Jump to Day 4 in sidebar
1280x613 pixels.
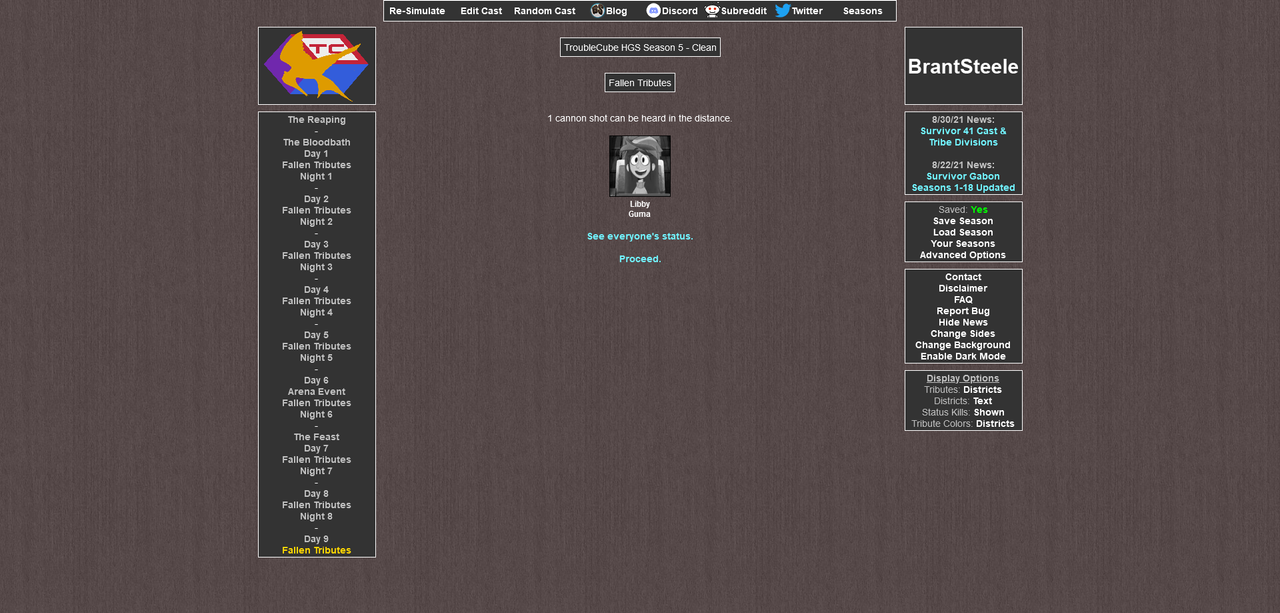click(x=317, y=290)
